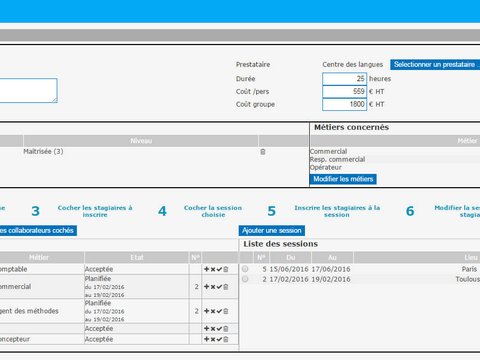
Task: Click the checkmark icon in the Agent des méthodes row
Action: (x=219, y=311)
